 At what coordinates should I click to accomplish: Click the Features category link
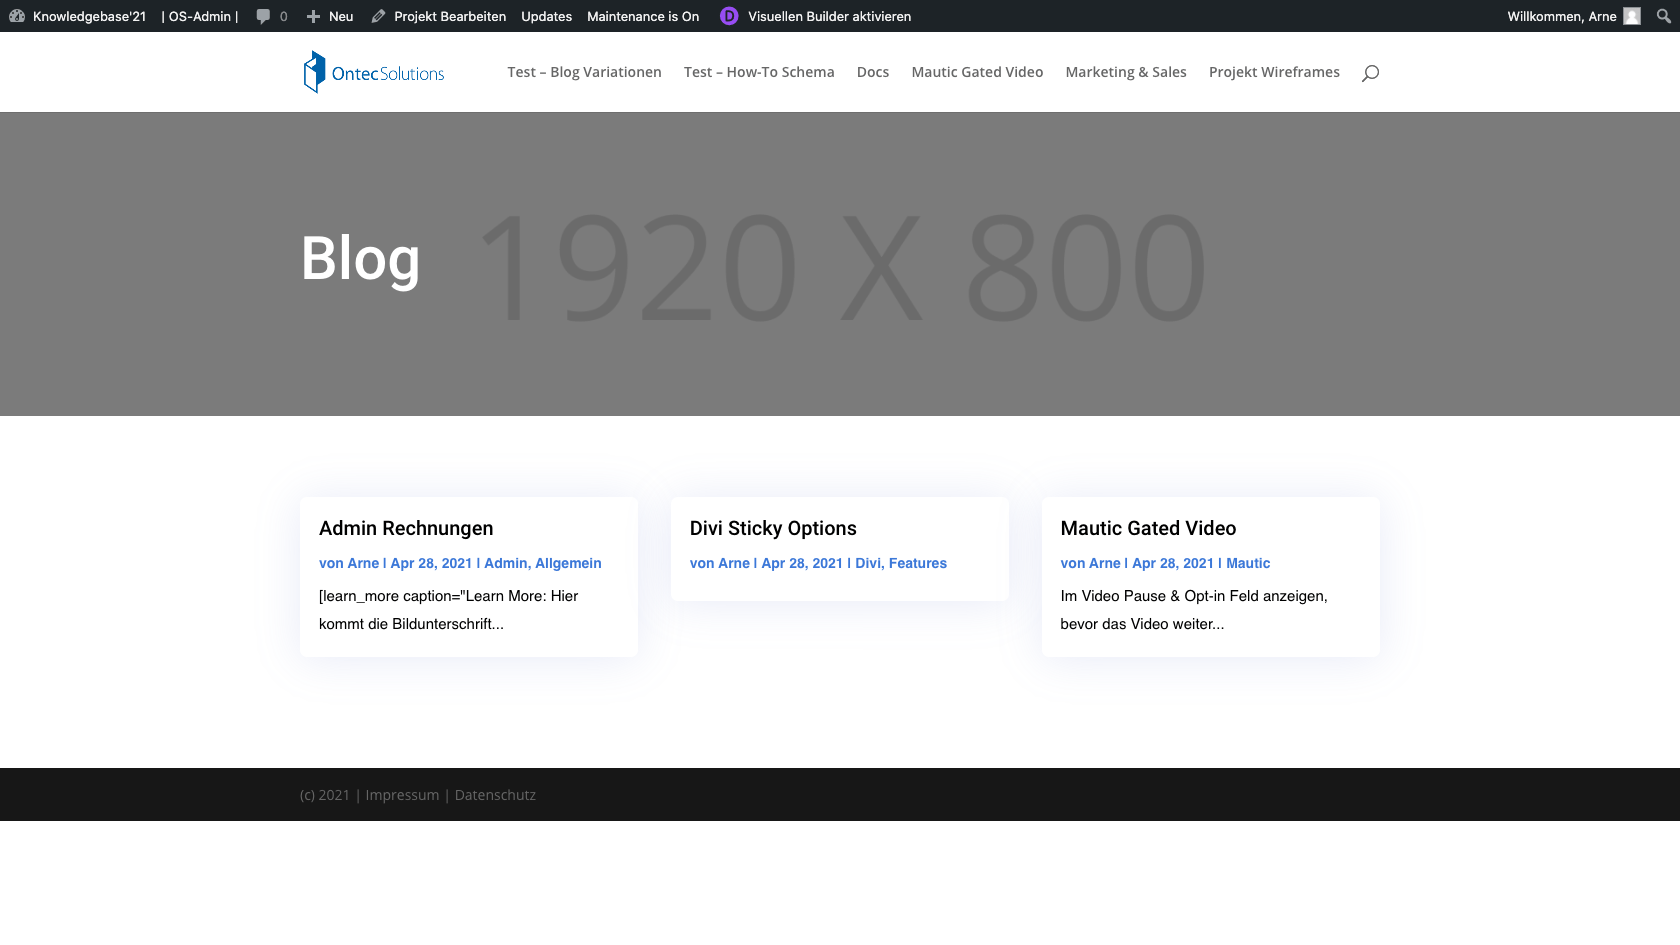(x=917, y=563)
